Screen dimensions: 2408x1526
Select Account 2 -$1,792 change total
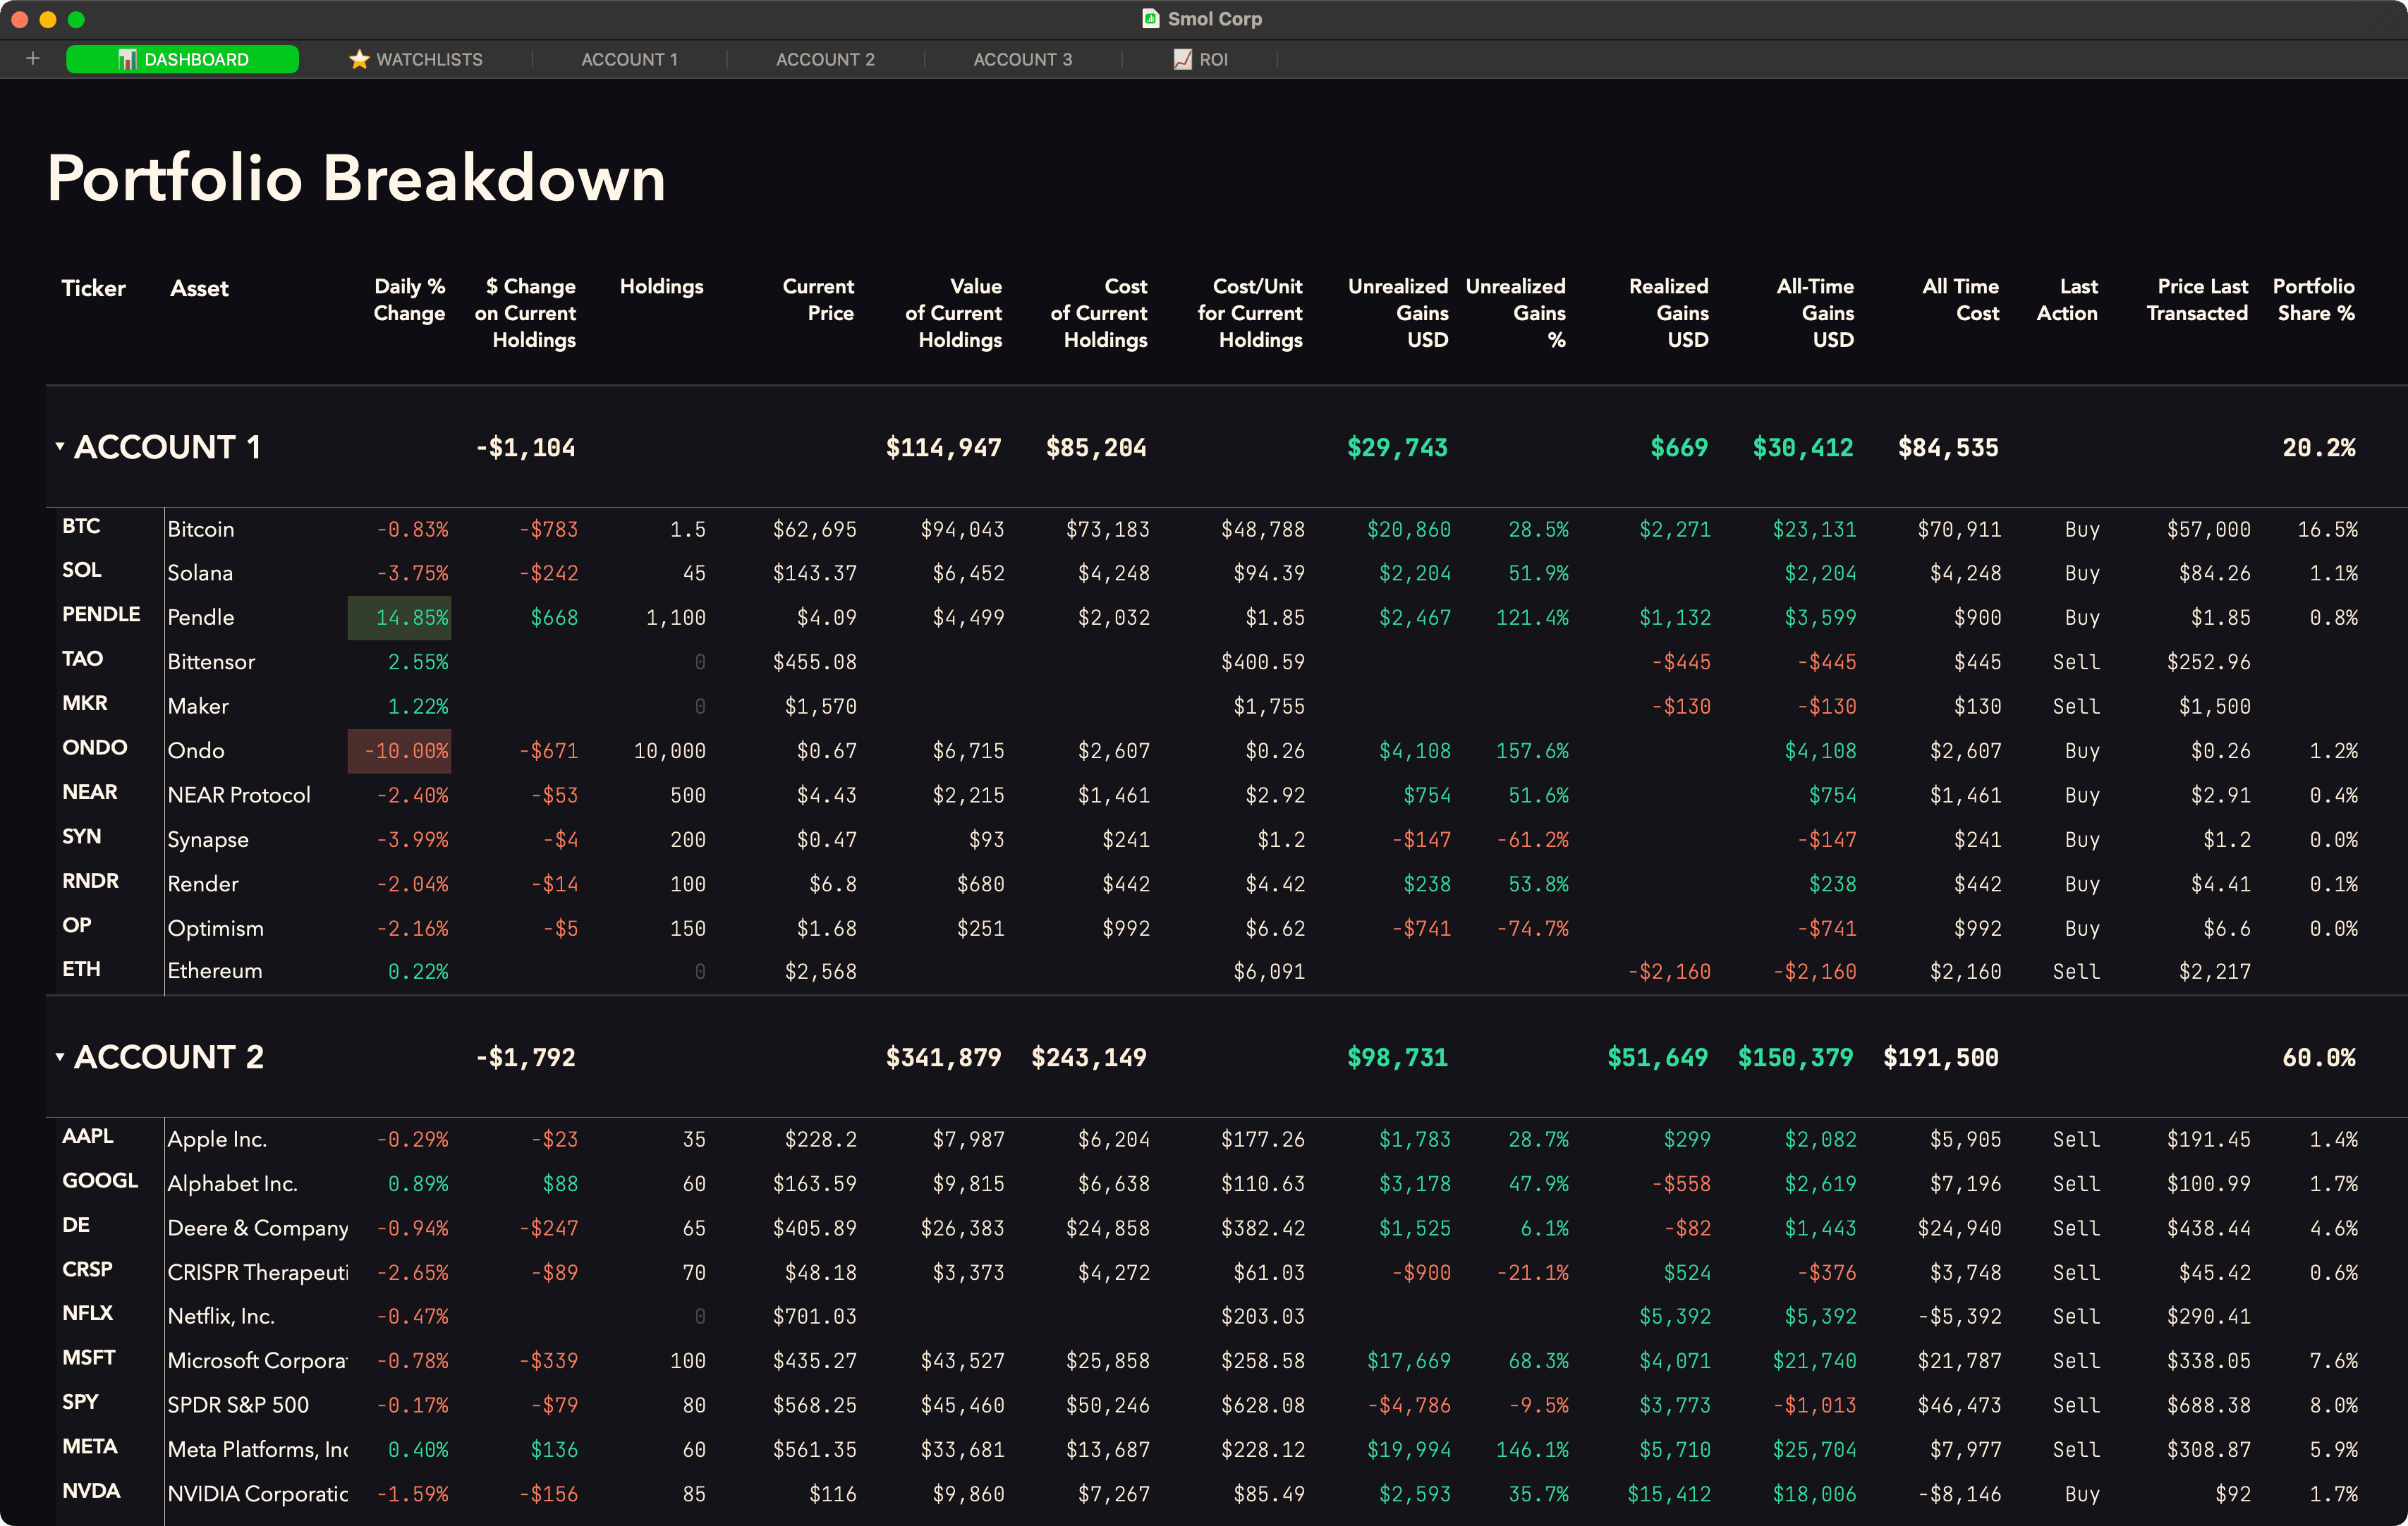click(x=525, y=1057)
